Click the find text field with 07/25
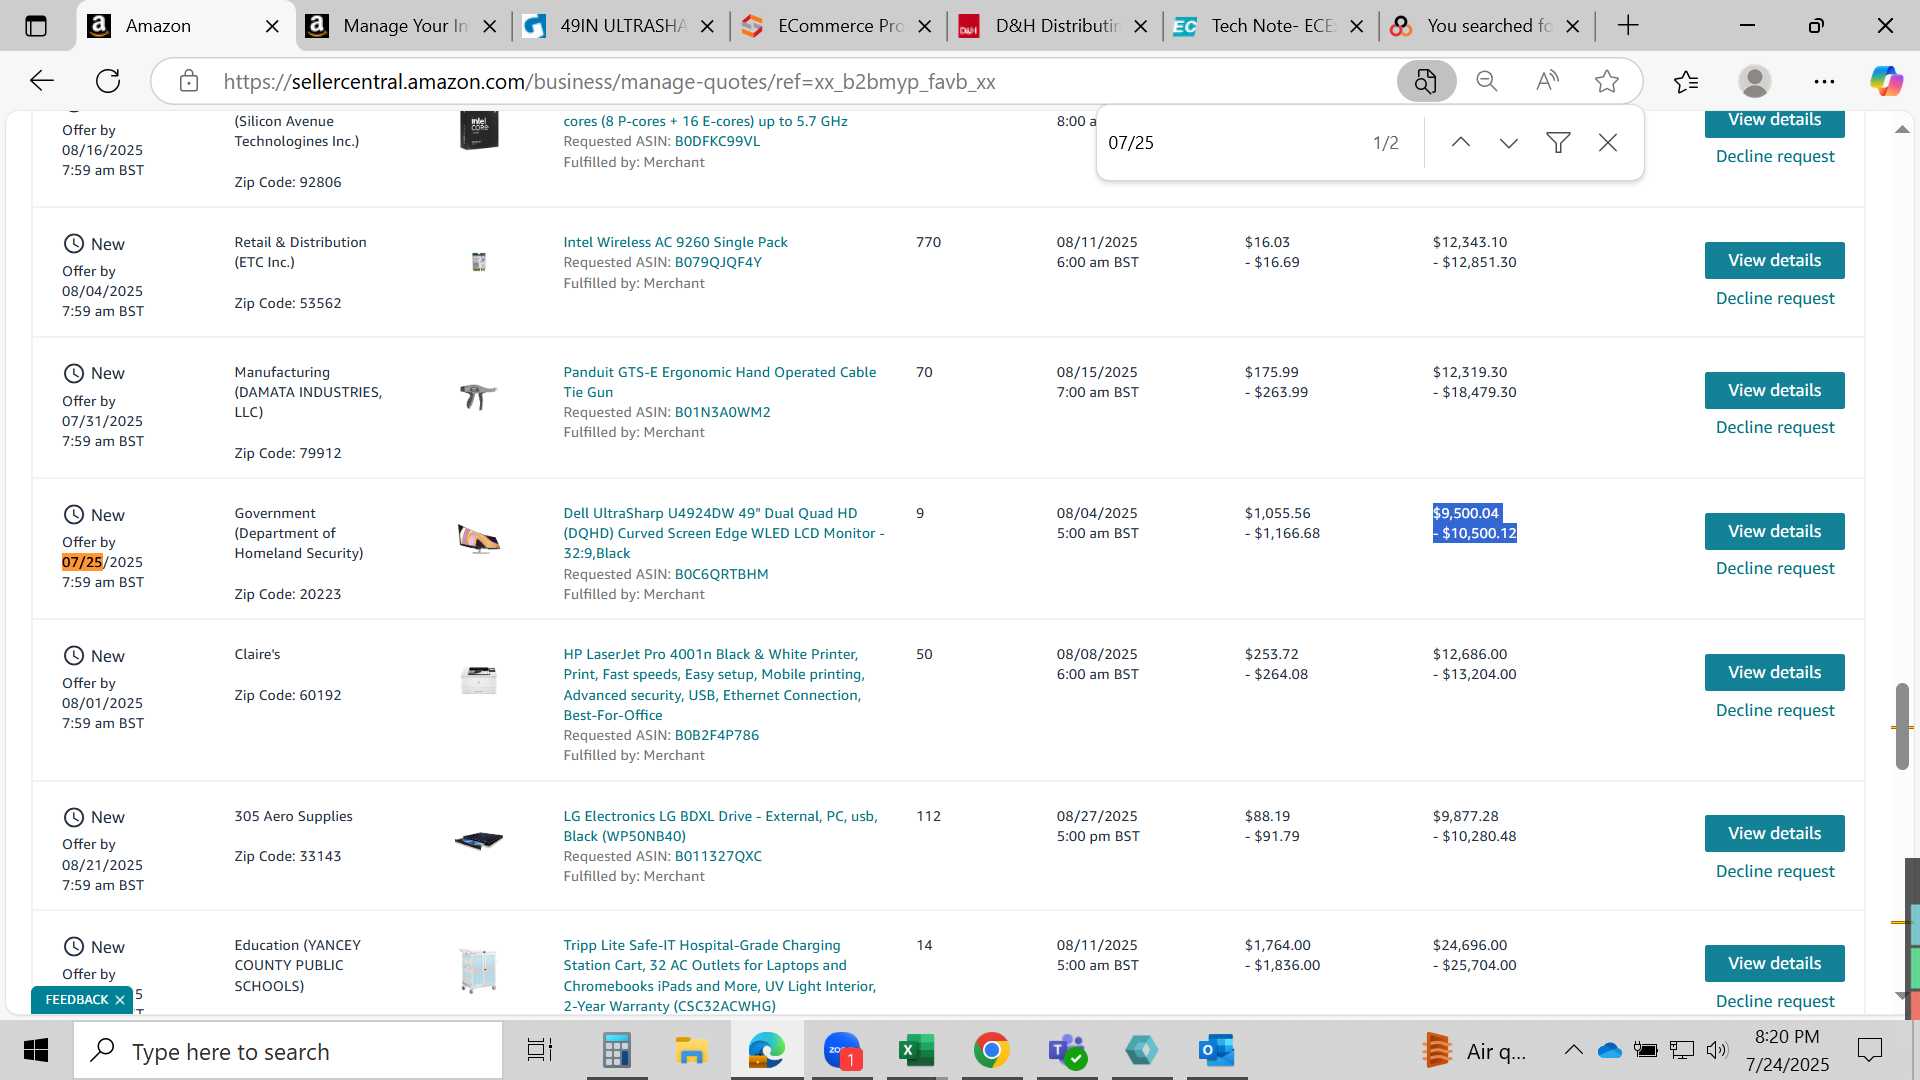 1230,143
